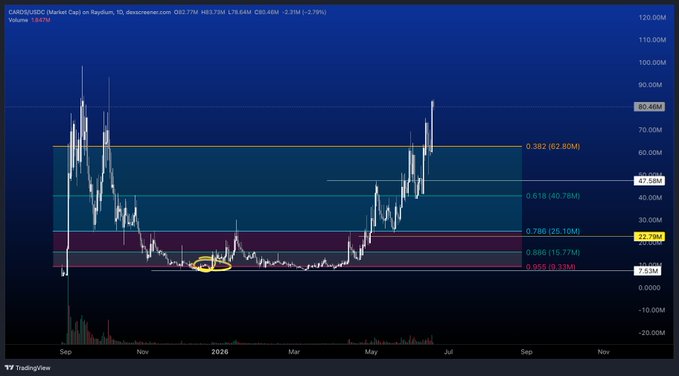Click the H83.73M high value
This screenshot has height=376, width=679.
212,13
